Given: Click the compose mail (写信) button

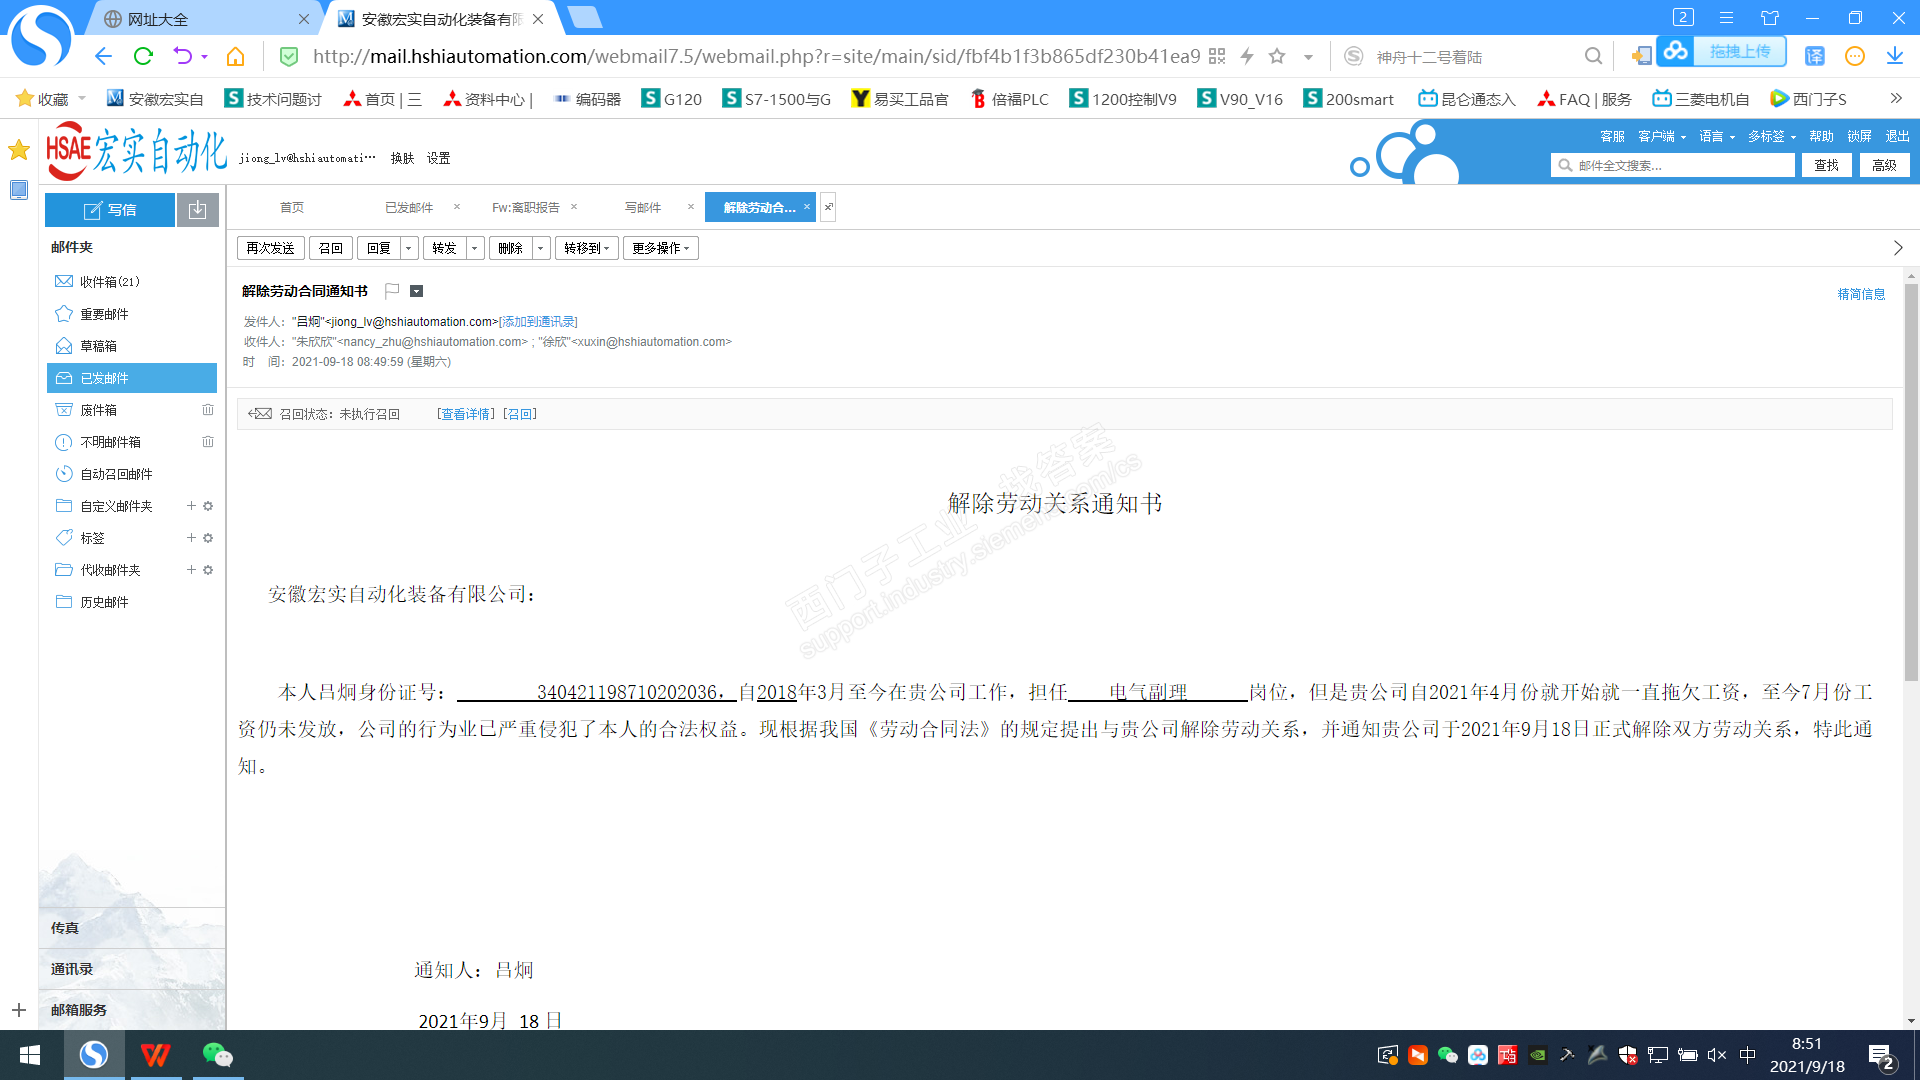Looking at the screenshot, I should click(110, 210).
